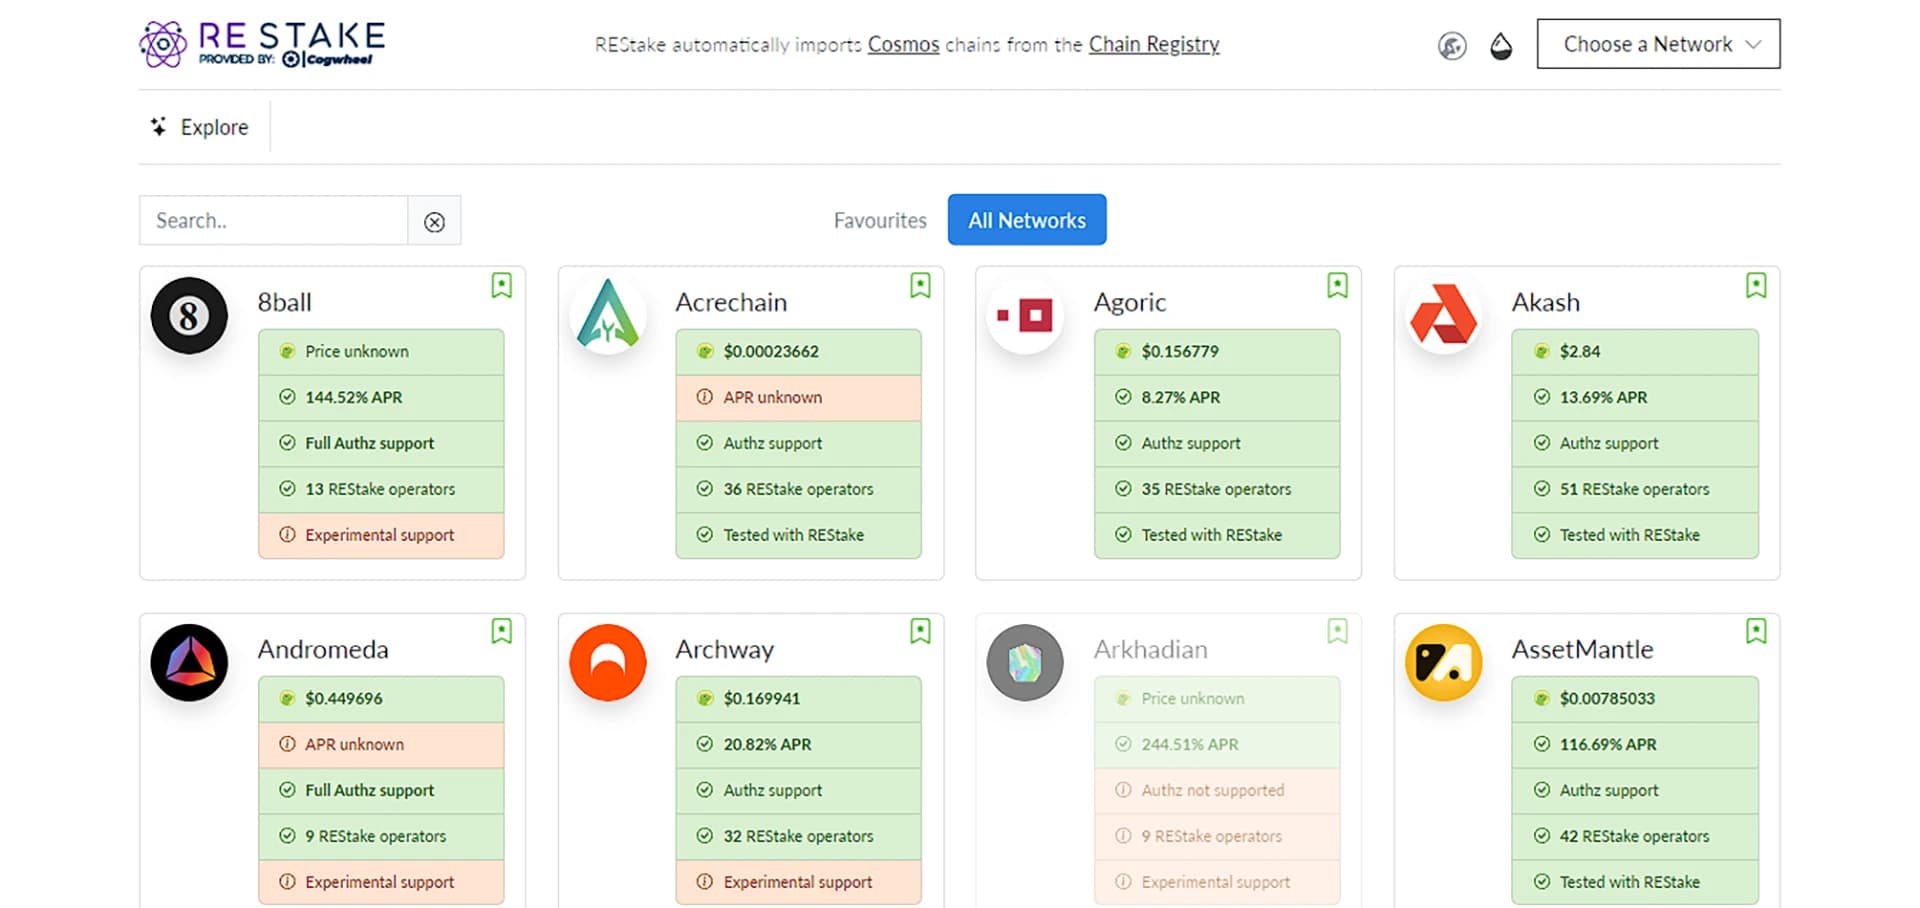Click the 35 REStake operators row
The width and height of the screenshot is (1920, 908).
point(1217,490)
